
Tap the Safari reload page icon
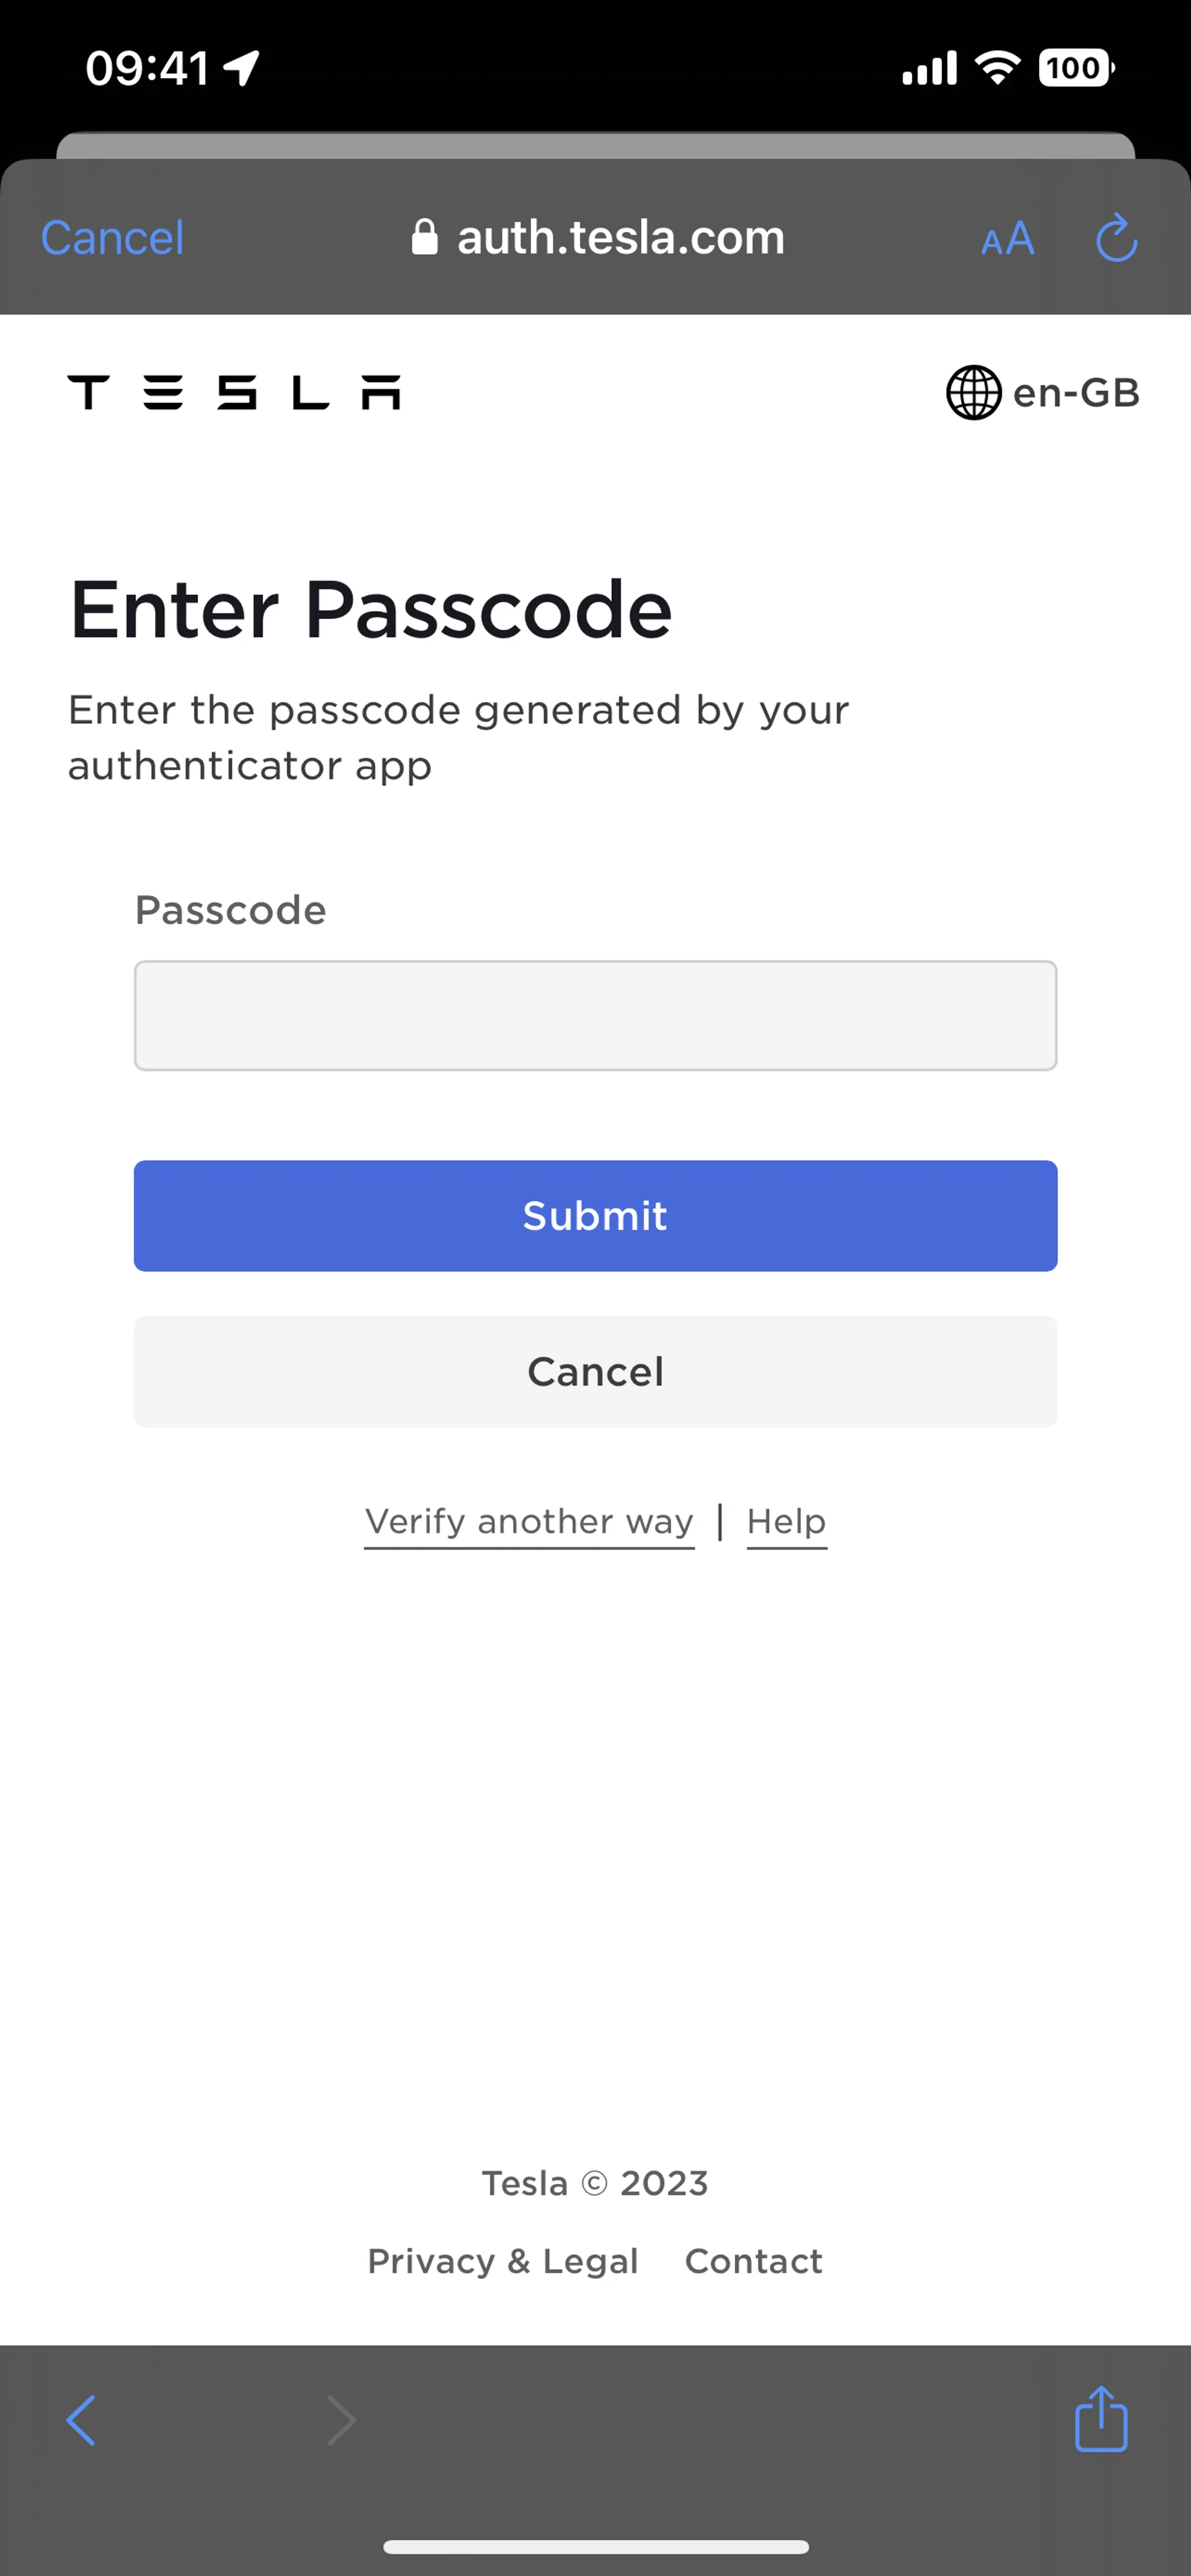coord(1116,238)
